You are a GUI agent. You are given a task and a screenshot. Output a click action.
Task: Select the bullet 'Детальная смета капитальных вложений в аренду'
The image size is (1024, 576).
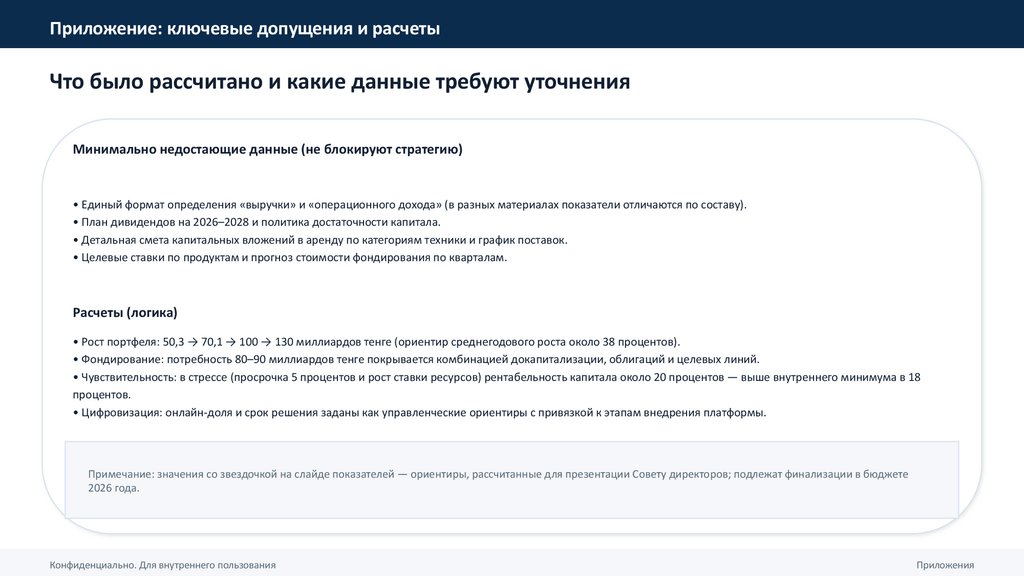pos(320,240)
